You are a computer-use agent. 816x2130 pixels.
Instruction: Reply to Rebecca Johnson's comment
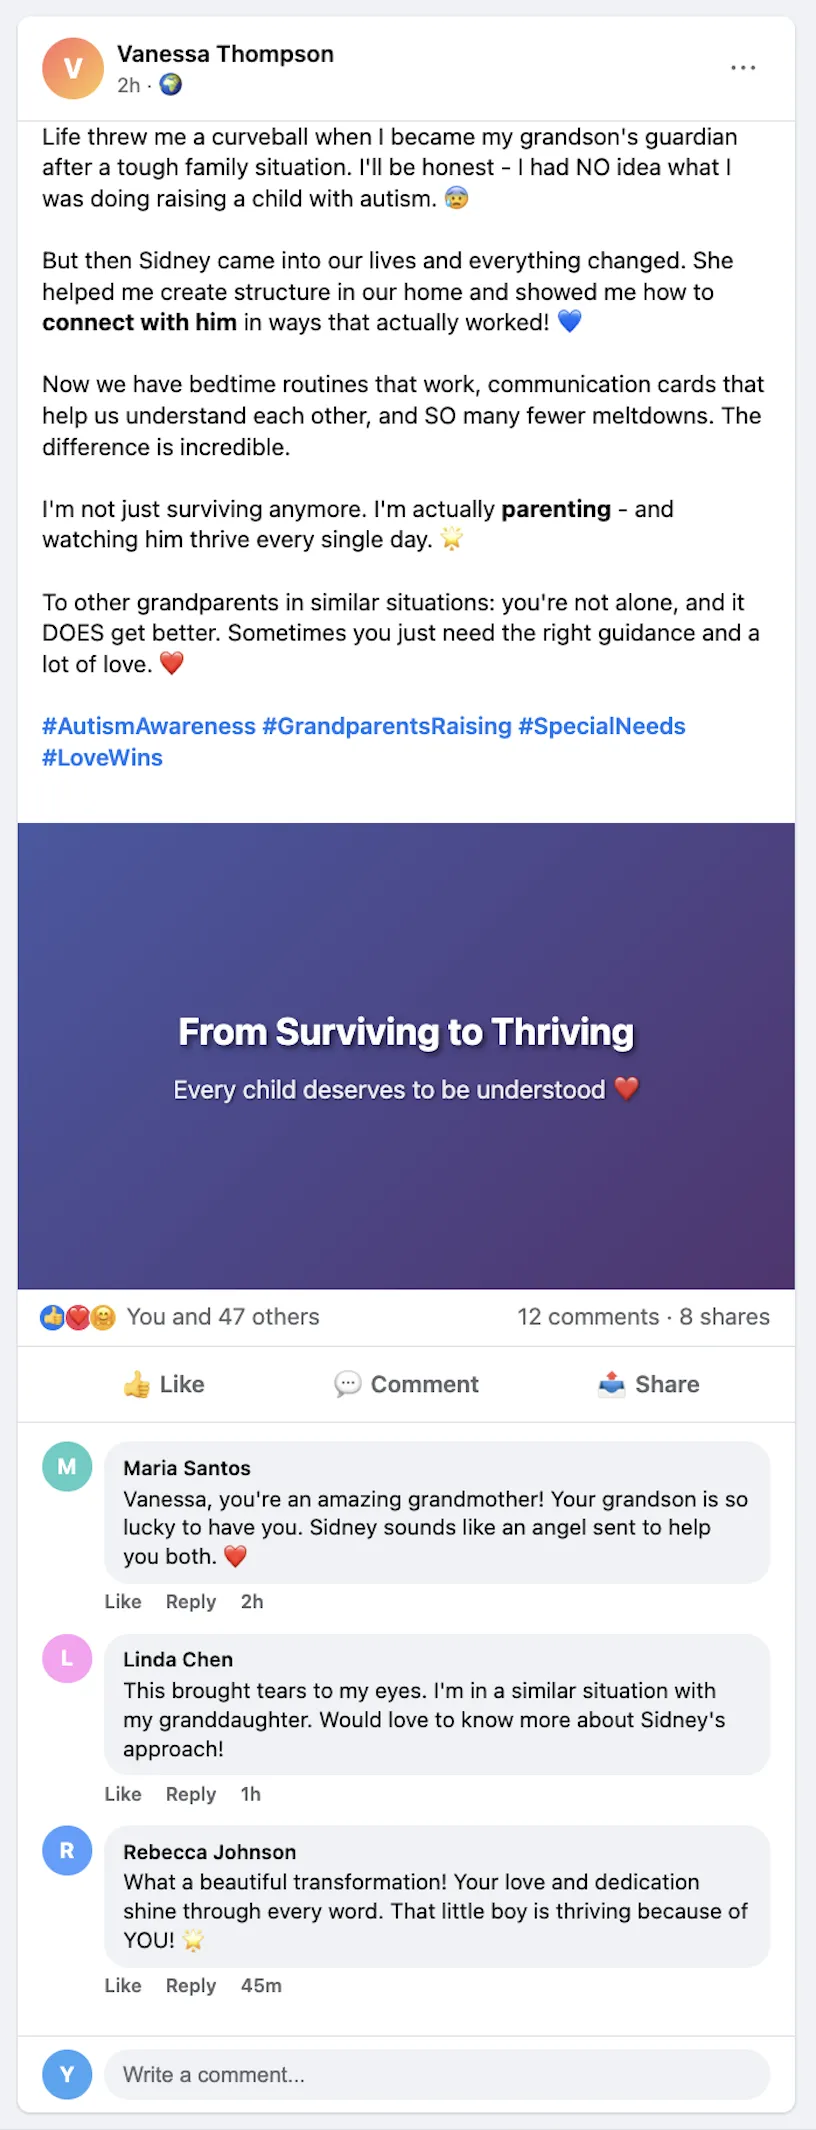pos(191,1986)
